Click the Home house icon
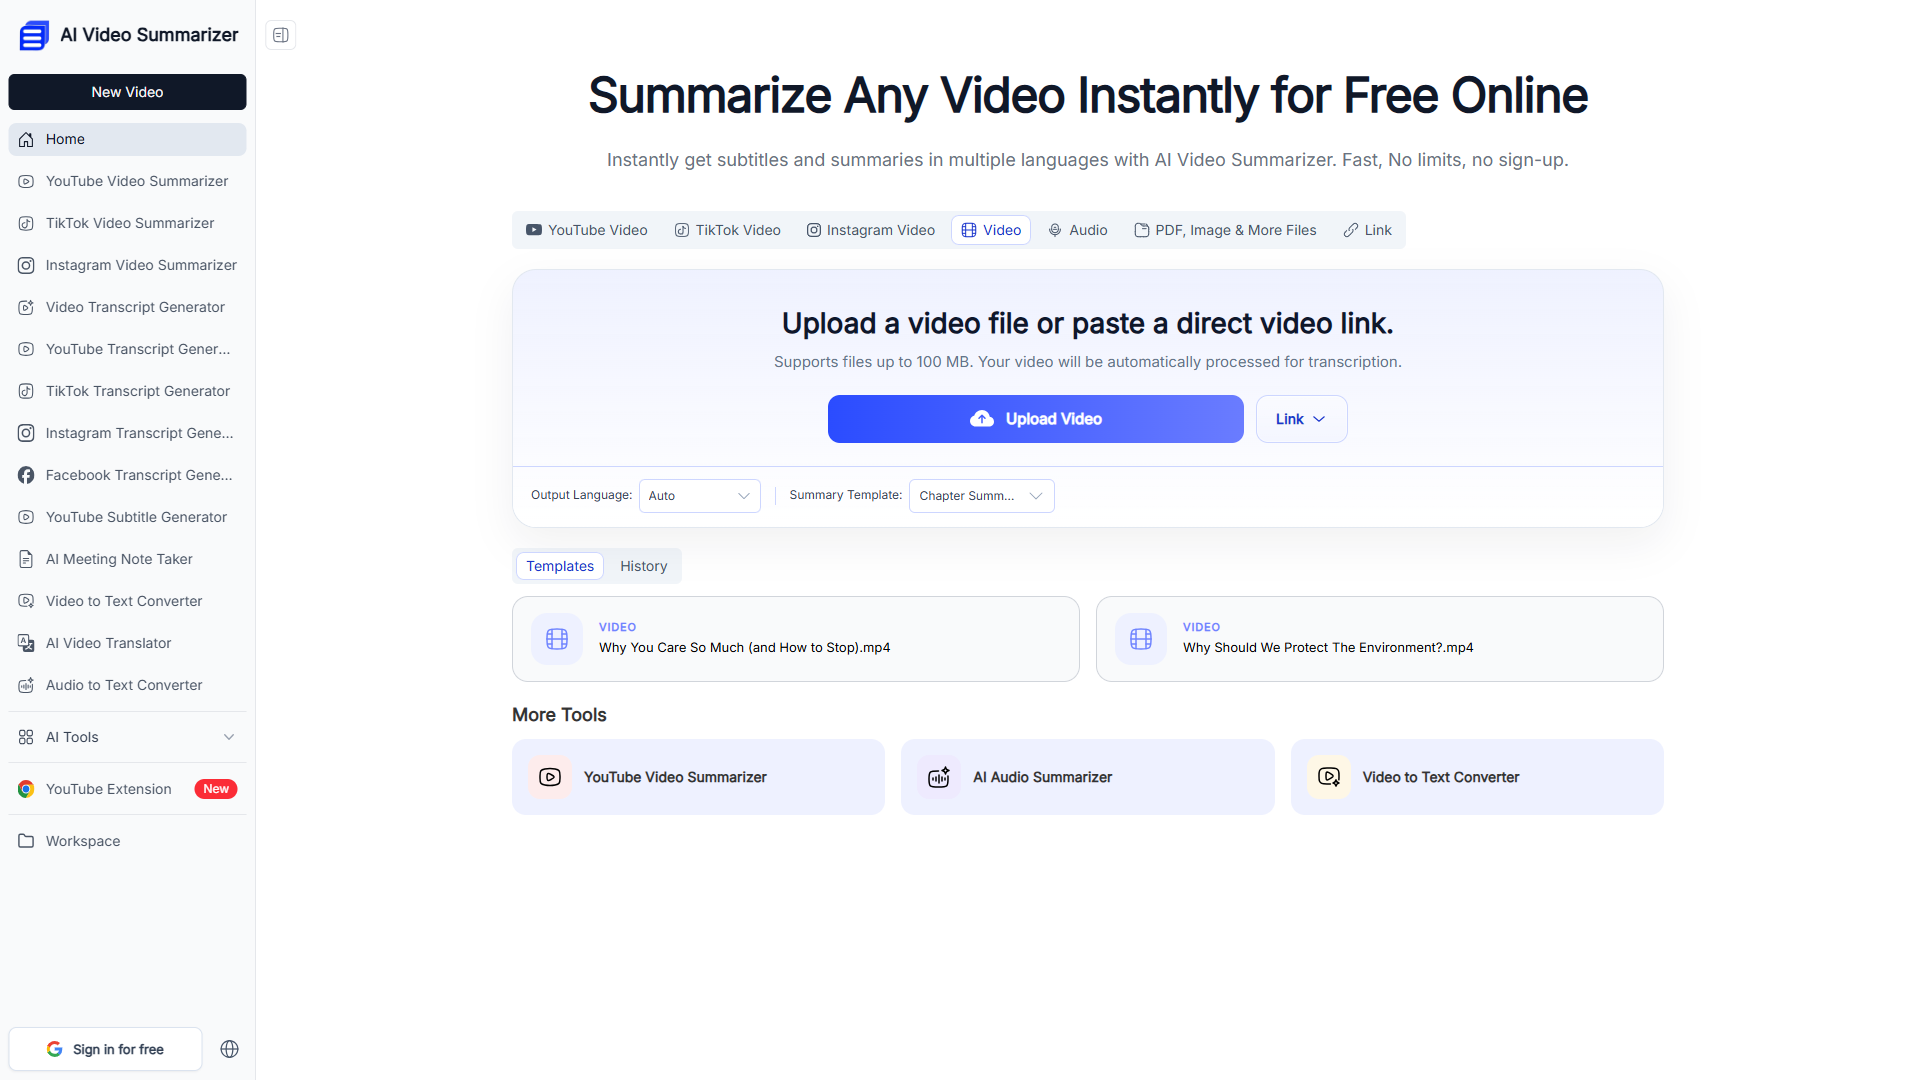The width and height of the screenshot is (1920, 1080). click(26, 139)
